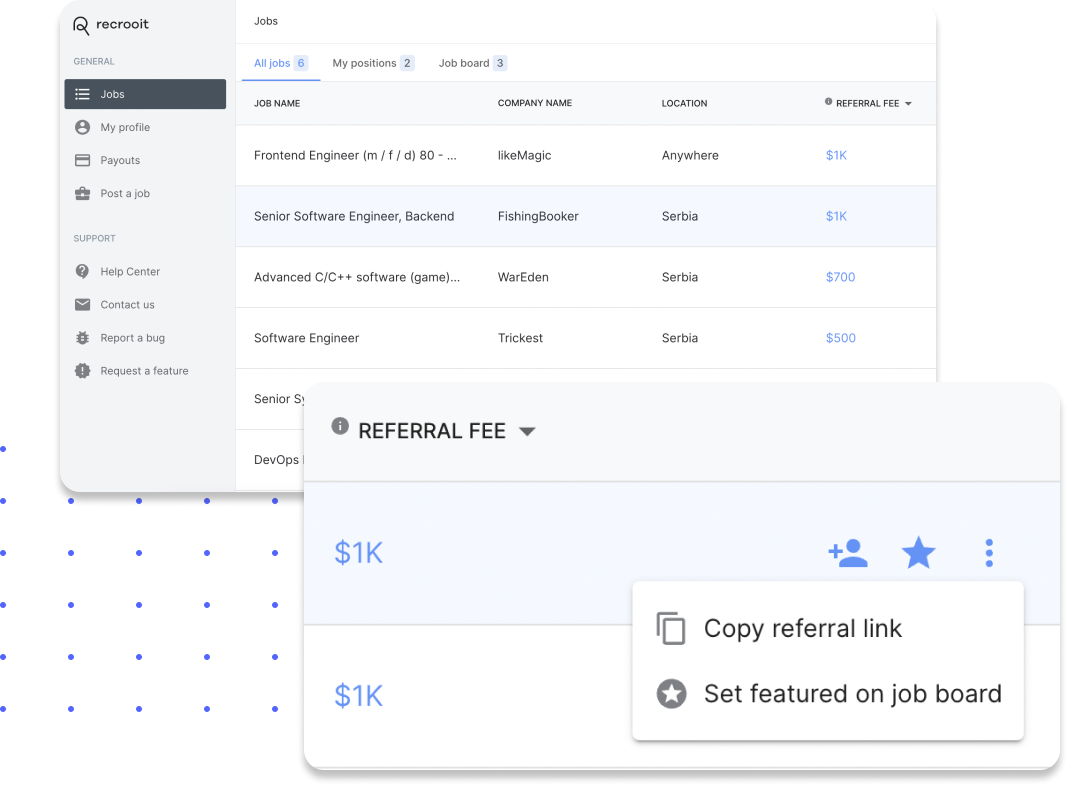
Task: Select Copy referral link
Action: click(x=802, y=628)
